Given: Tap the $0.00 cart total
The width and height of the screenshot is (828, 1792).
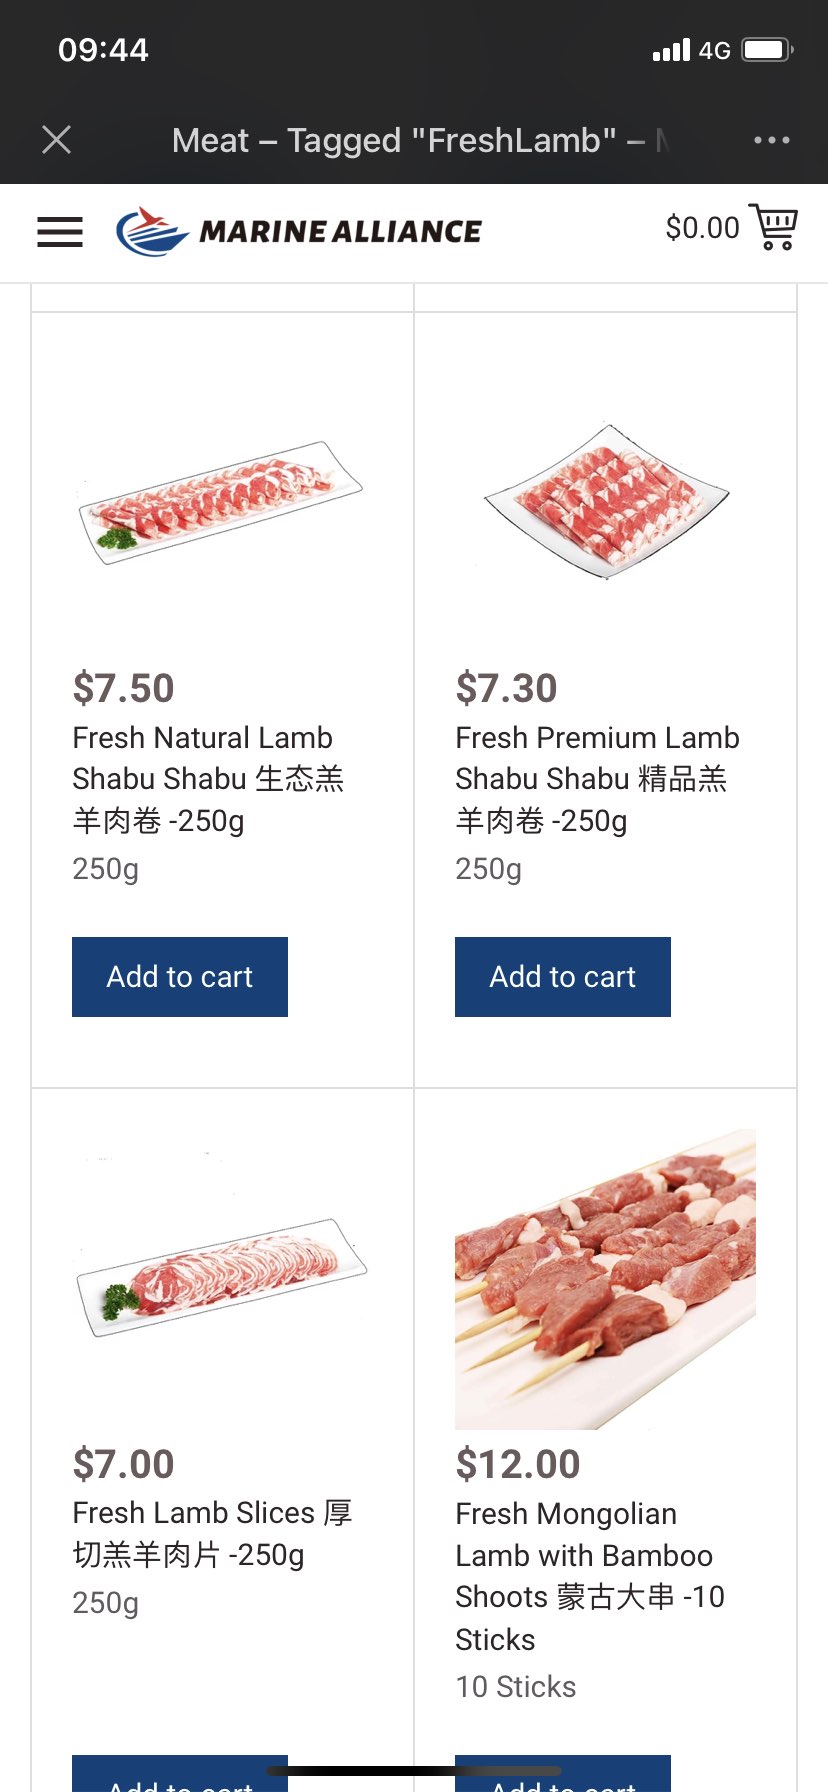Looking at the screenshot, I should 702,228.
